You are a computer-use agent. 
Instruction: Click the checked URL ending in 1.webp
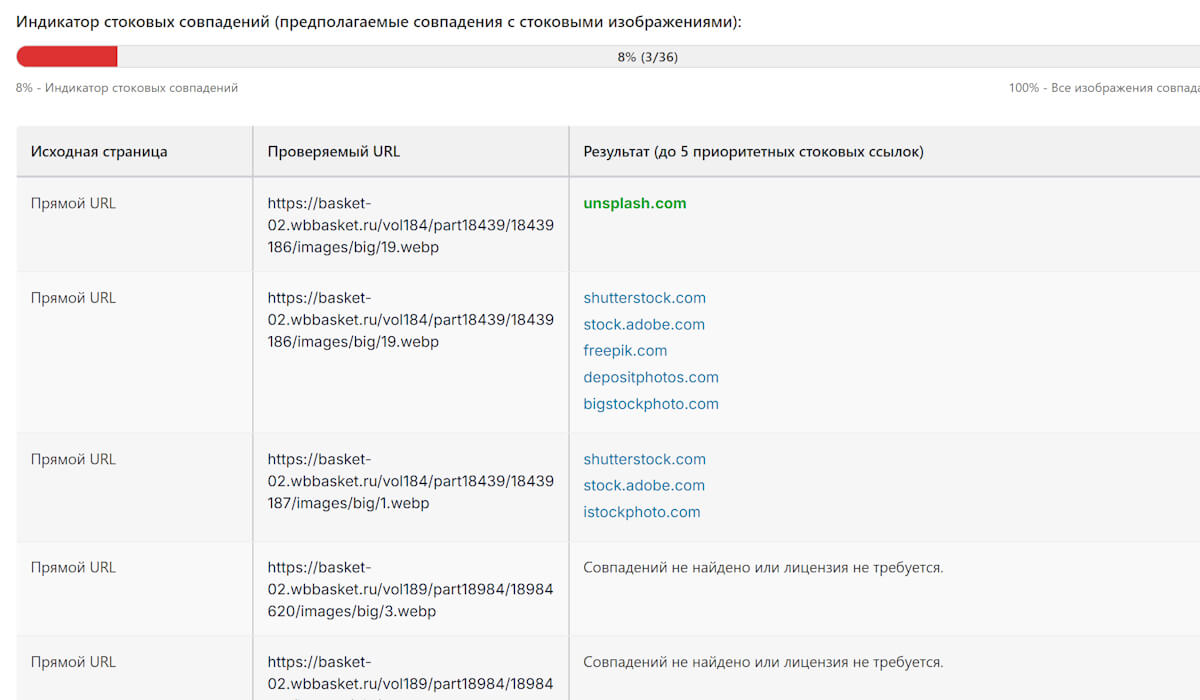410,481
